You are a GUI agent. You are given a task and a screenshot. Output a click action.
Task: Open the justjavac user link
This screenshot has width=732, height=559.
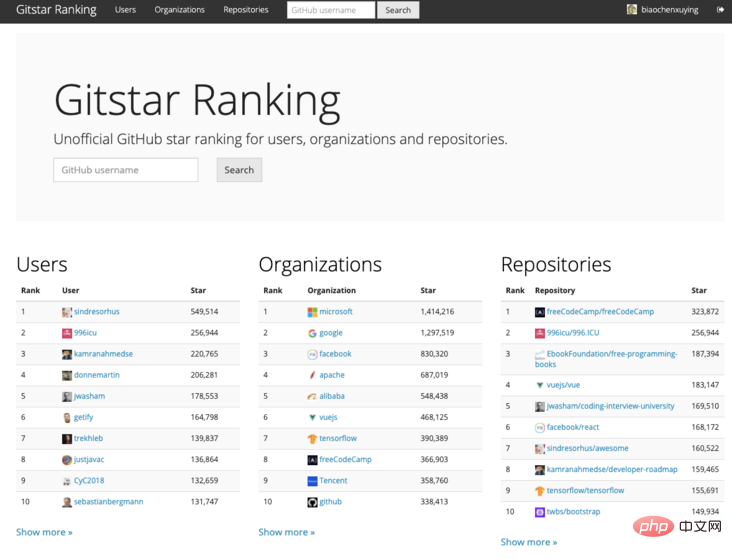pos(89,460)
